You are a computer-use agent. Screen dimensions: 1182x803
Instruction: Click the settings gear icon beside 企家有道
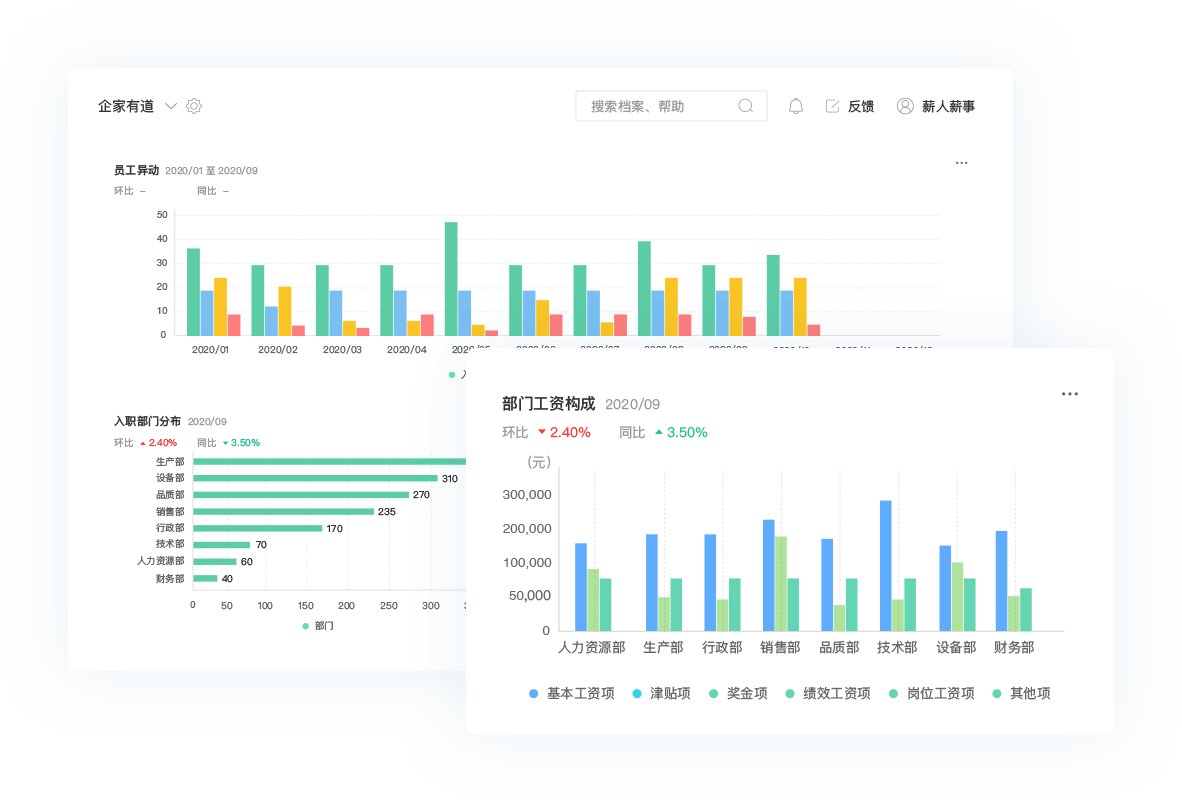click(194, 106)
